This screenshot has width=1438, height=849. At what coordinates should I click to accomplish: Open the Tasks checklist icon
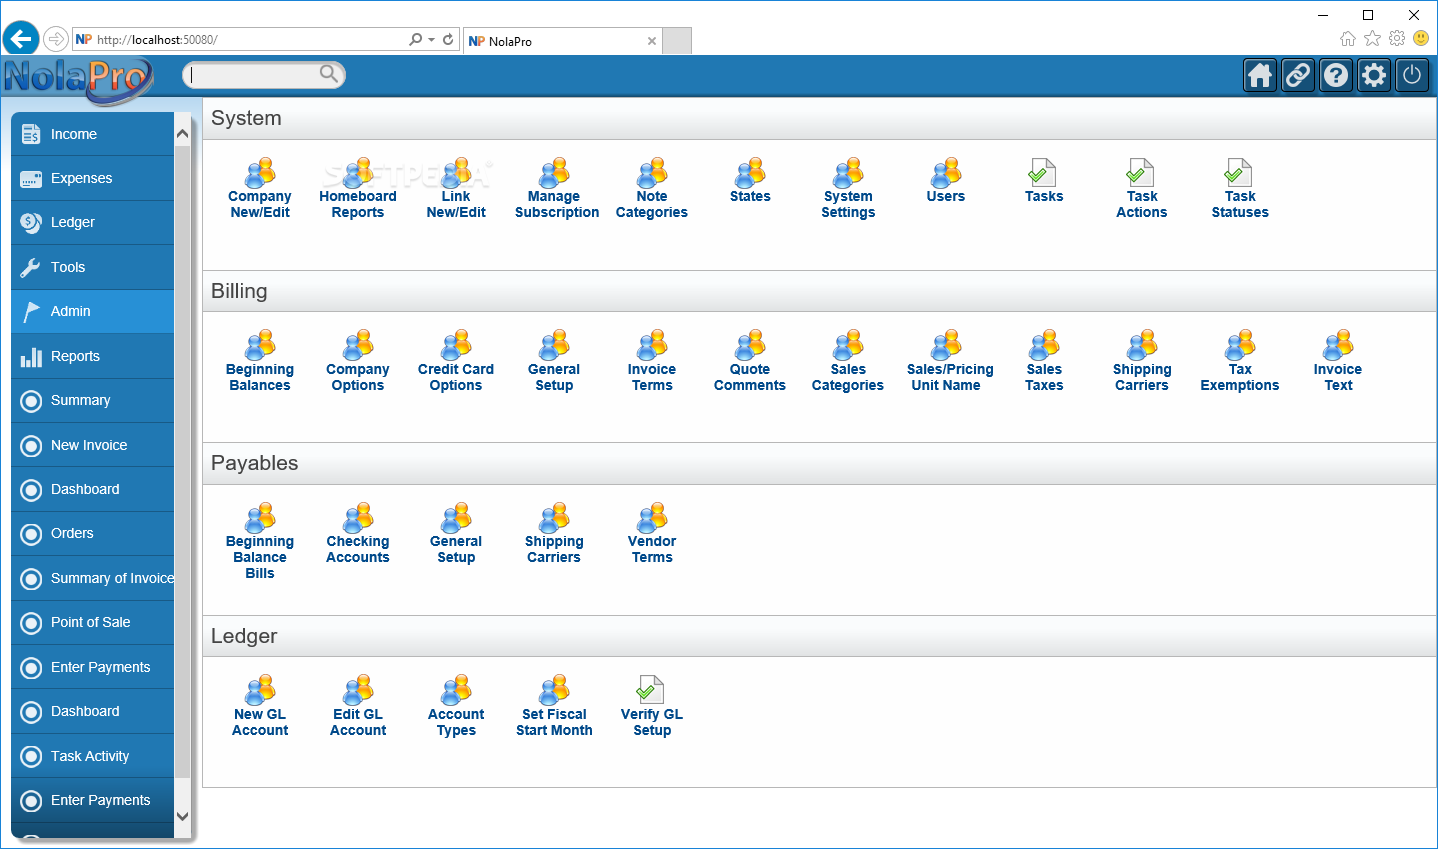(1044, 180)
